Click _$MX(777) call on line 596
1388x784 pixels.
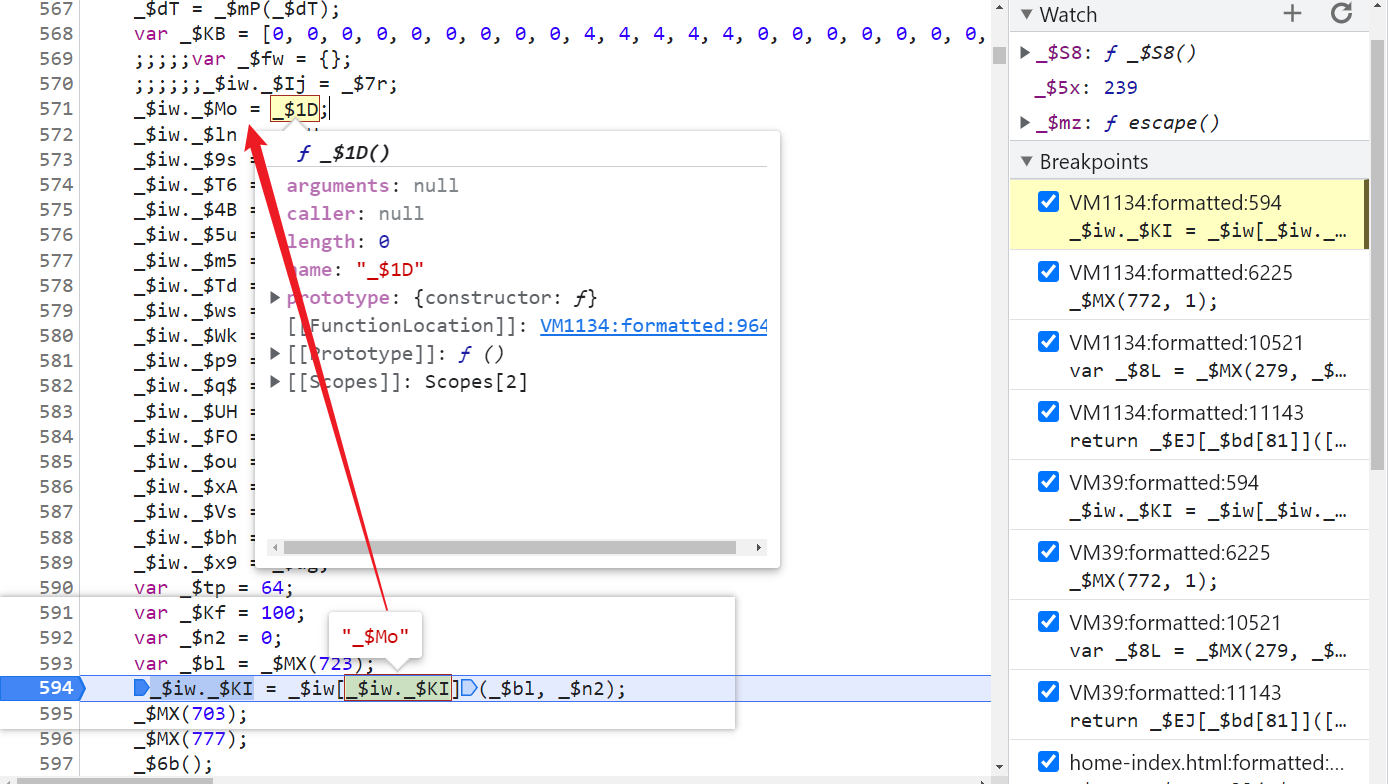pyautogui.click(x=190, y=739)
